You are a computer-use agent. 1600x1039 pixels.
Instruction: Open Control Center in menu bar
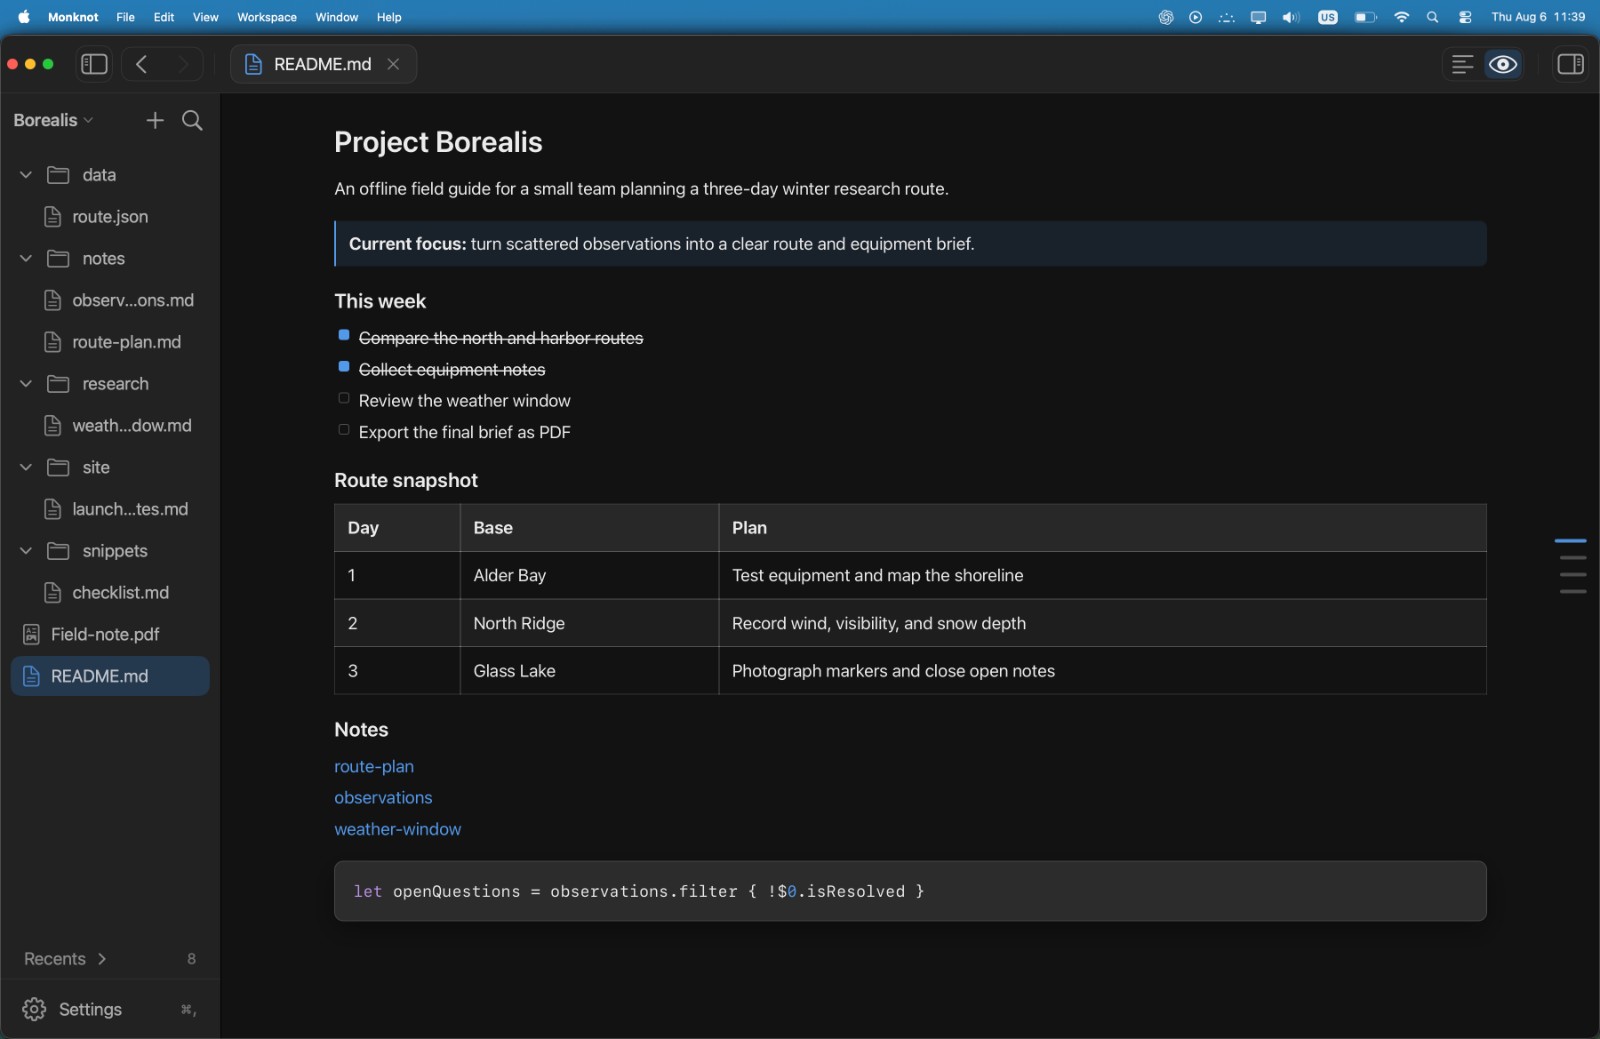1465,17
